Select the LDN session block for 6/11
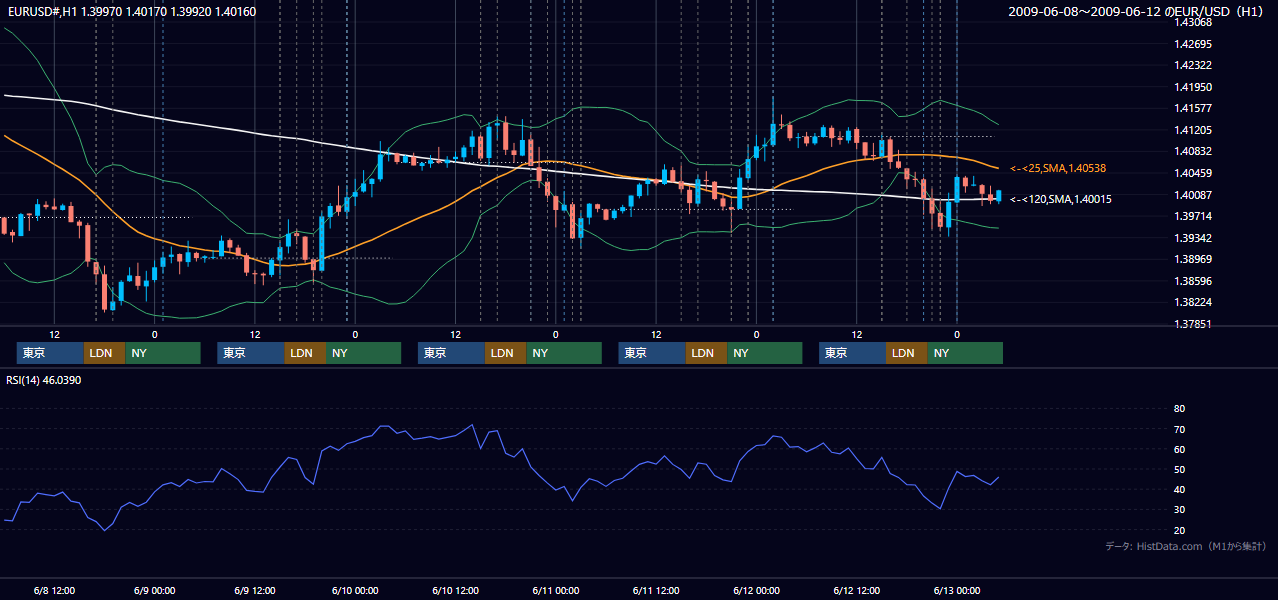This screenshot has height=600, width=1278. click(707, 353)
